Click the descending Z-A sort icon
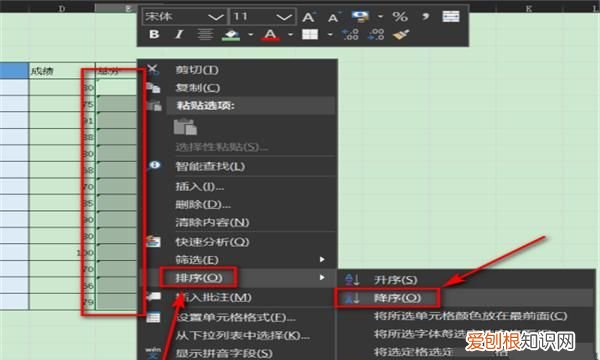 coord(352,298)
